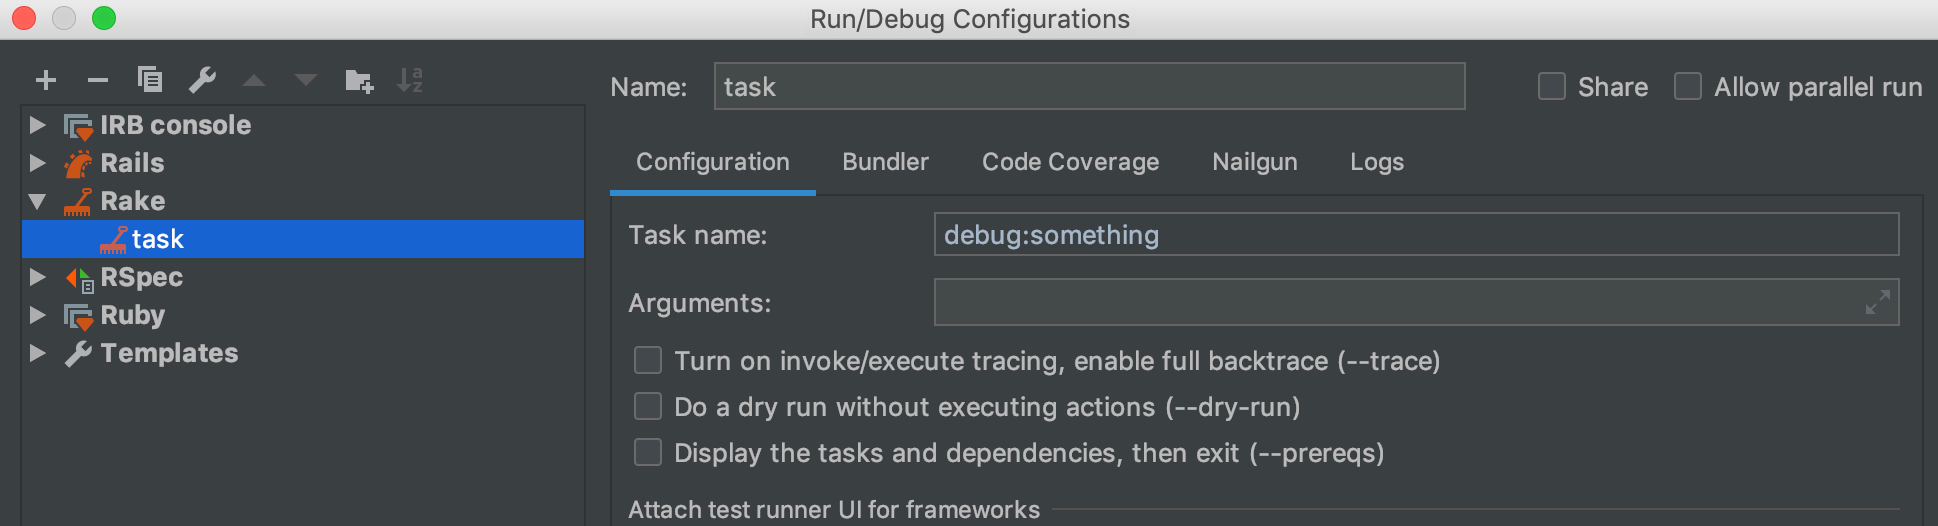This screenshot has height=526, width=1938.
Task: Select the Templates tree label
Action: pos(169,353)
